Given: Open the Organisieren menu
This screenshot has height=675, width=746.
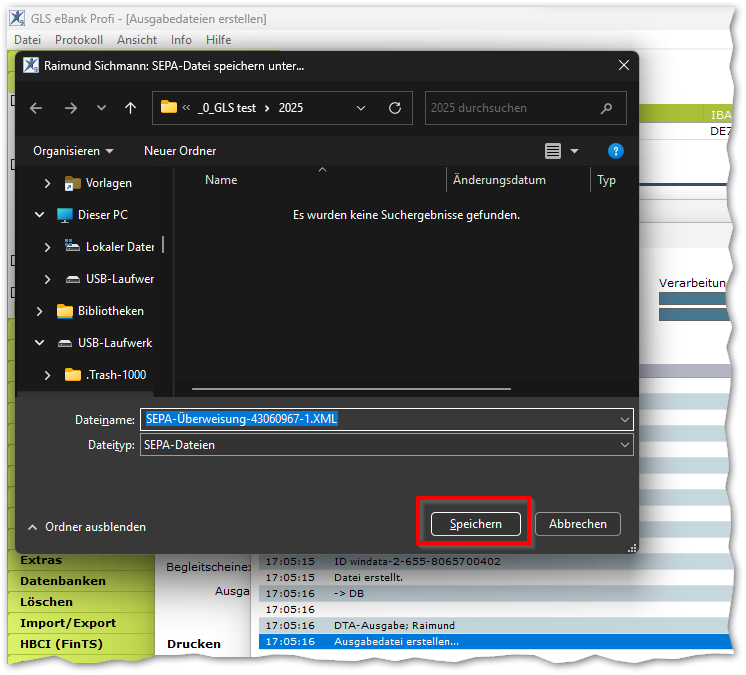Looking at the screenshot, I should [x=73, y=151].
